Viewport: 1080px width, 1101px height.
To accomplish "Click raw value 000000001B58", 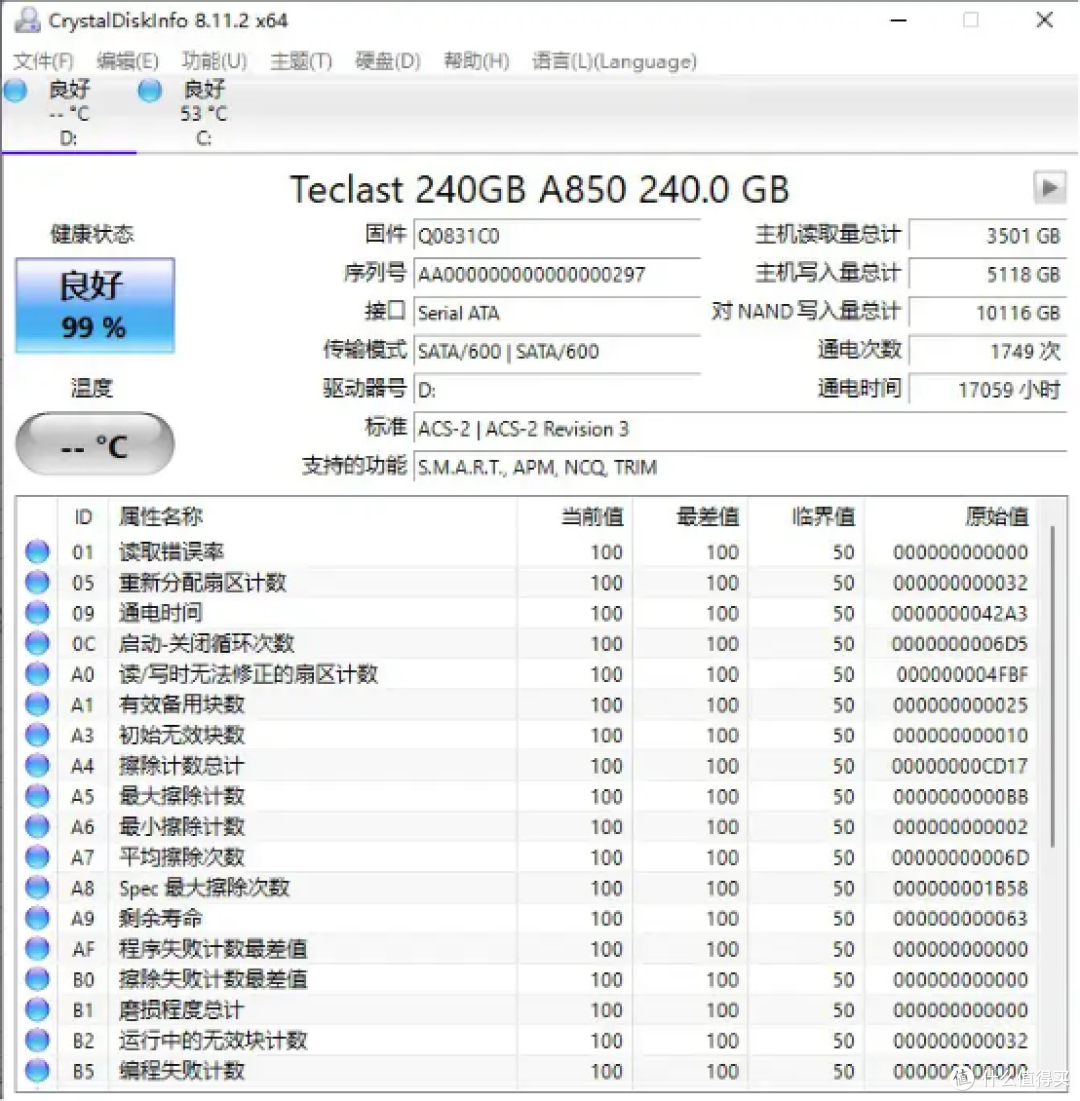I will click(x=960, y=888).
